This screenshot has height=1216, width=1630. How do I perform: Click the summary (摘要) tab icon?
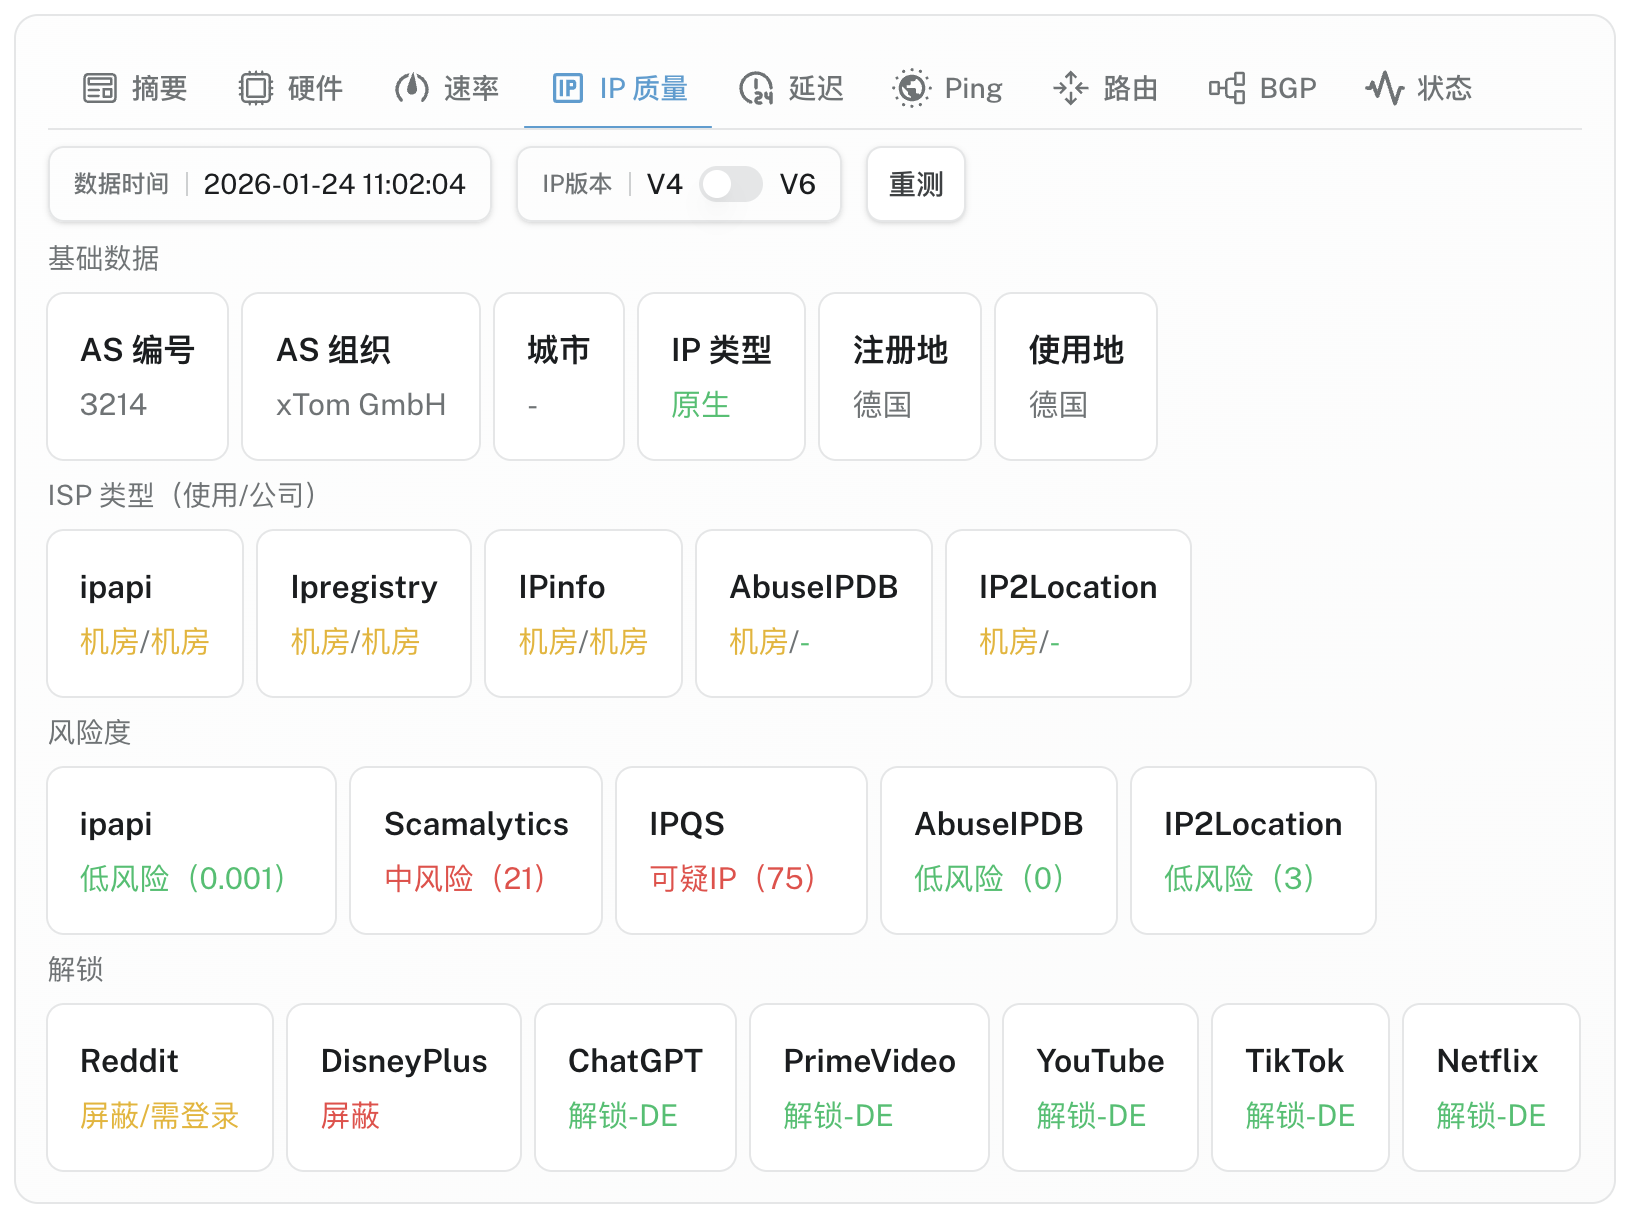click(x=99, y=88)
